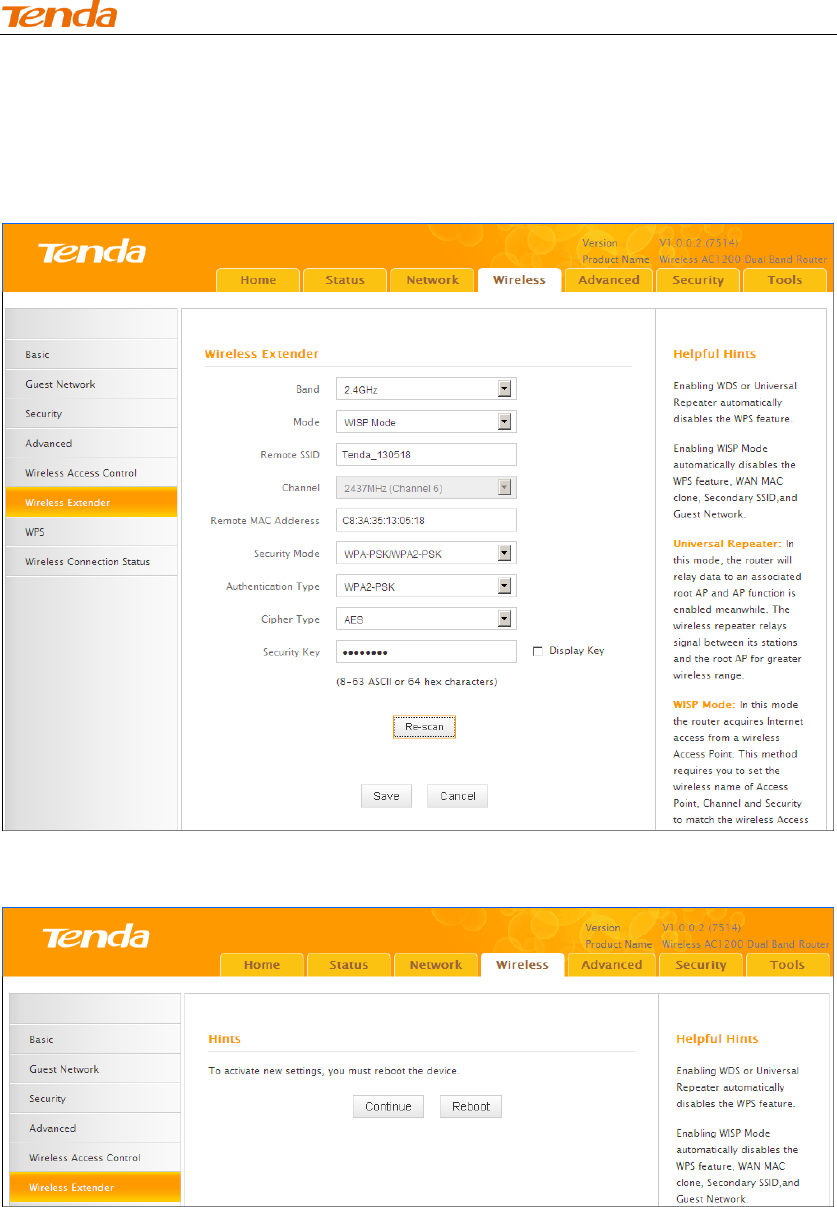Click the Tenda logo at page top

point(60,15)
